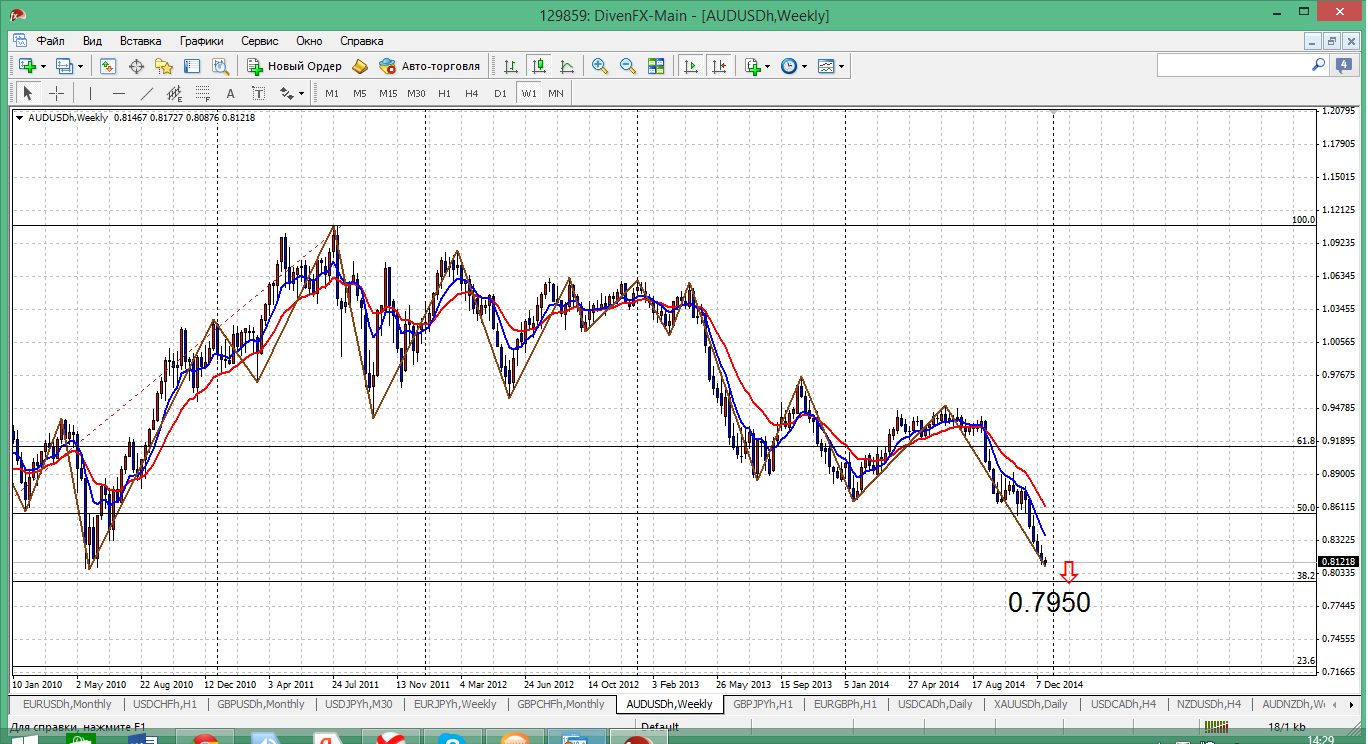
Task: Tile chart windows with the grid icon
Action: click(656, 66)
